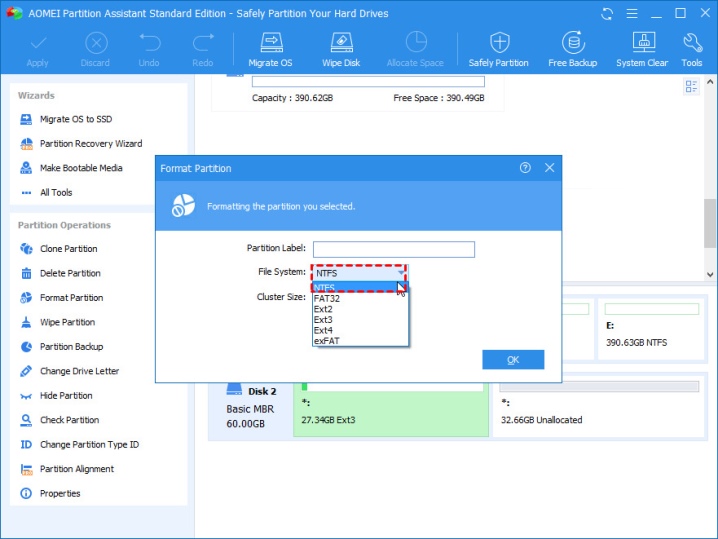Select FAT32 from file system list
The height and width of the screenshot is (539, 718).
[360, 299]
